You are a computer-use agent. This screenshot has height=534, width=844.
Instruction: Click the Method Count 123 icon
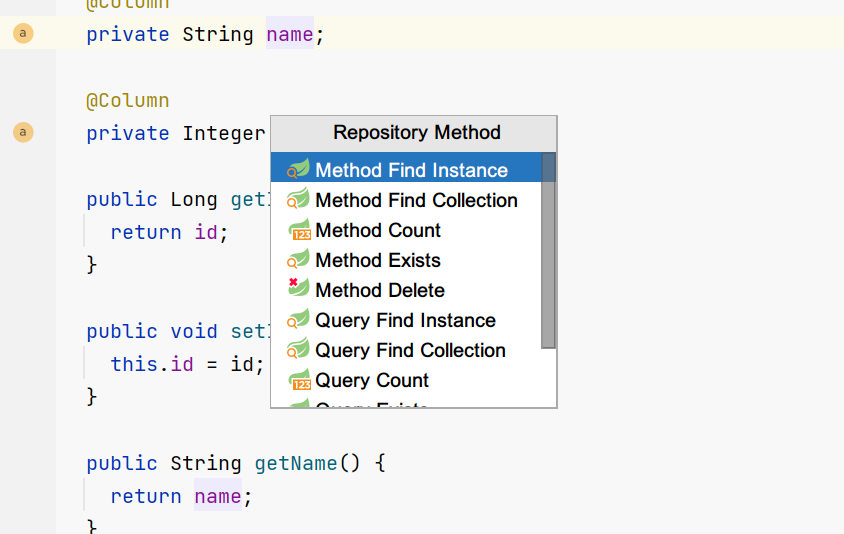(x=298, y=229)
